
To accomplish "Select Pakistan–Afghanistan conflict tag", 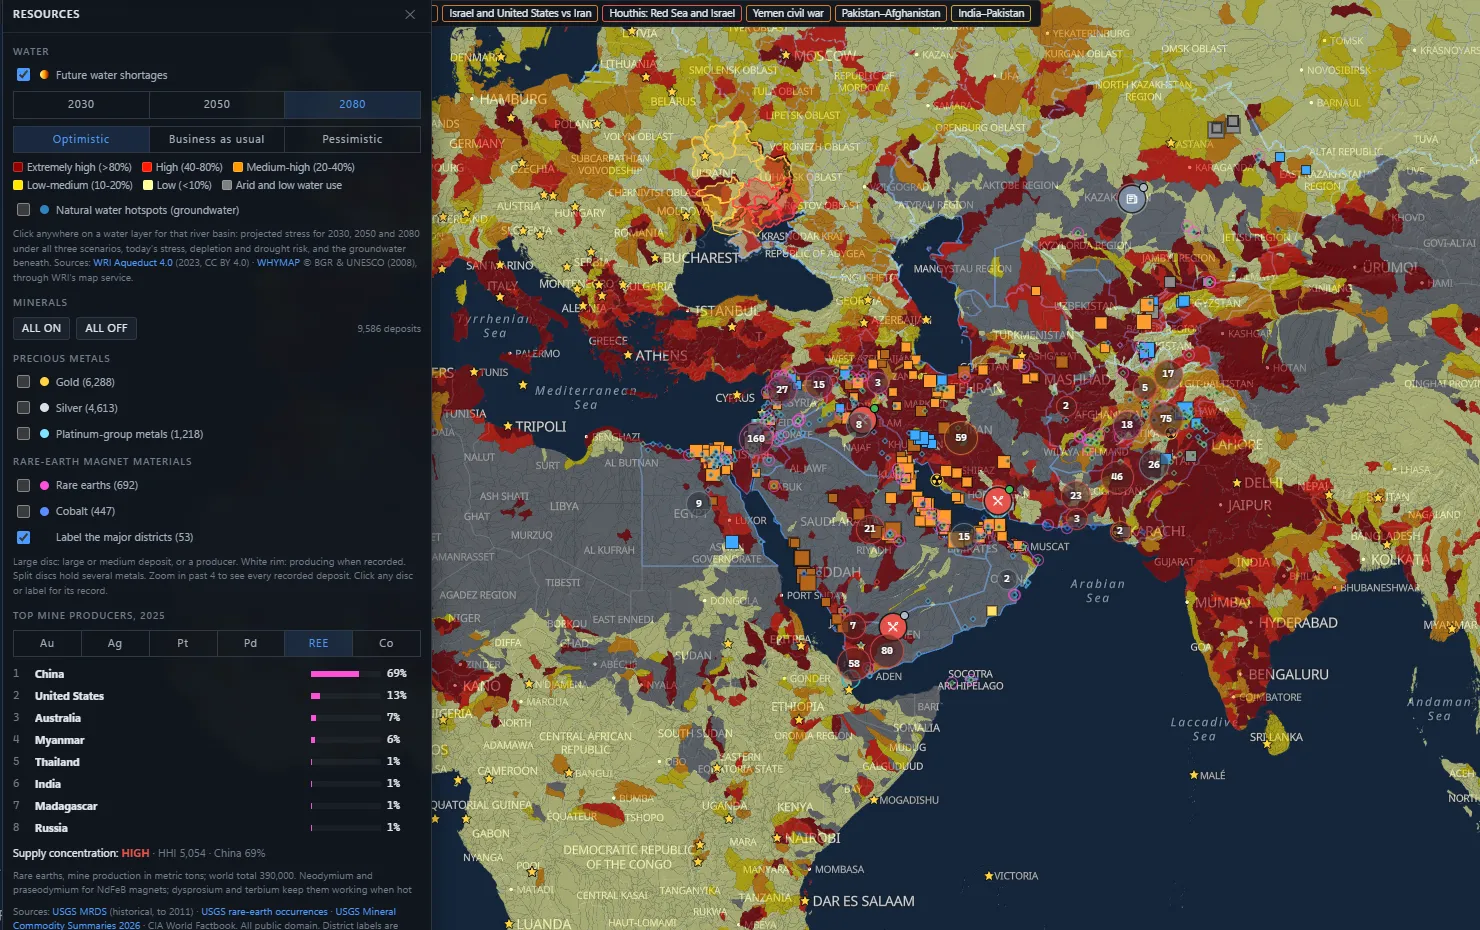I will (891, 13).
